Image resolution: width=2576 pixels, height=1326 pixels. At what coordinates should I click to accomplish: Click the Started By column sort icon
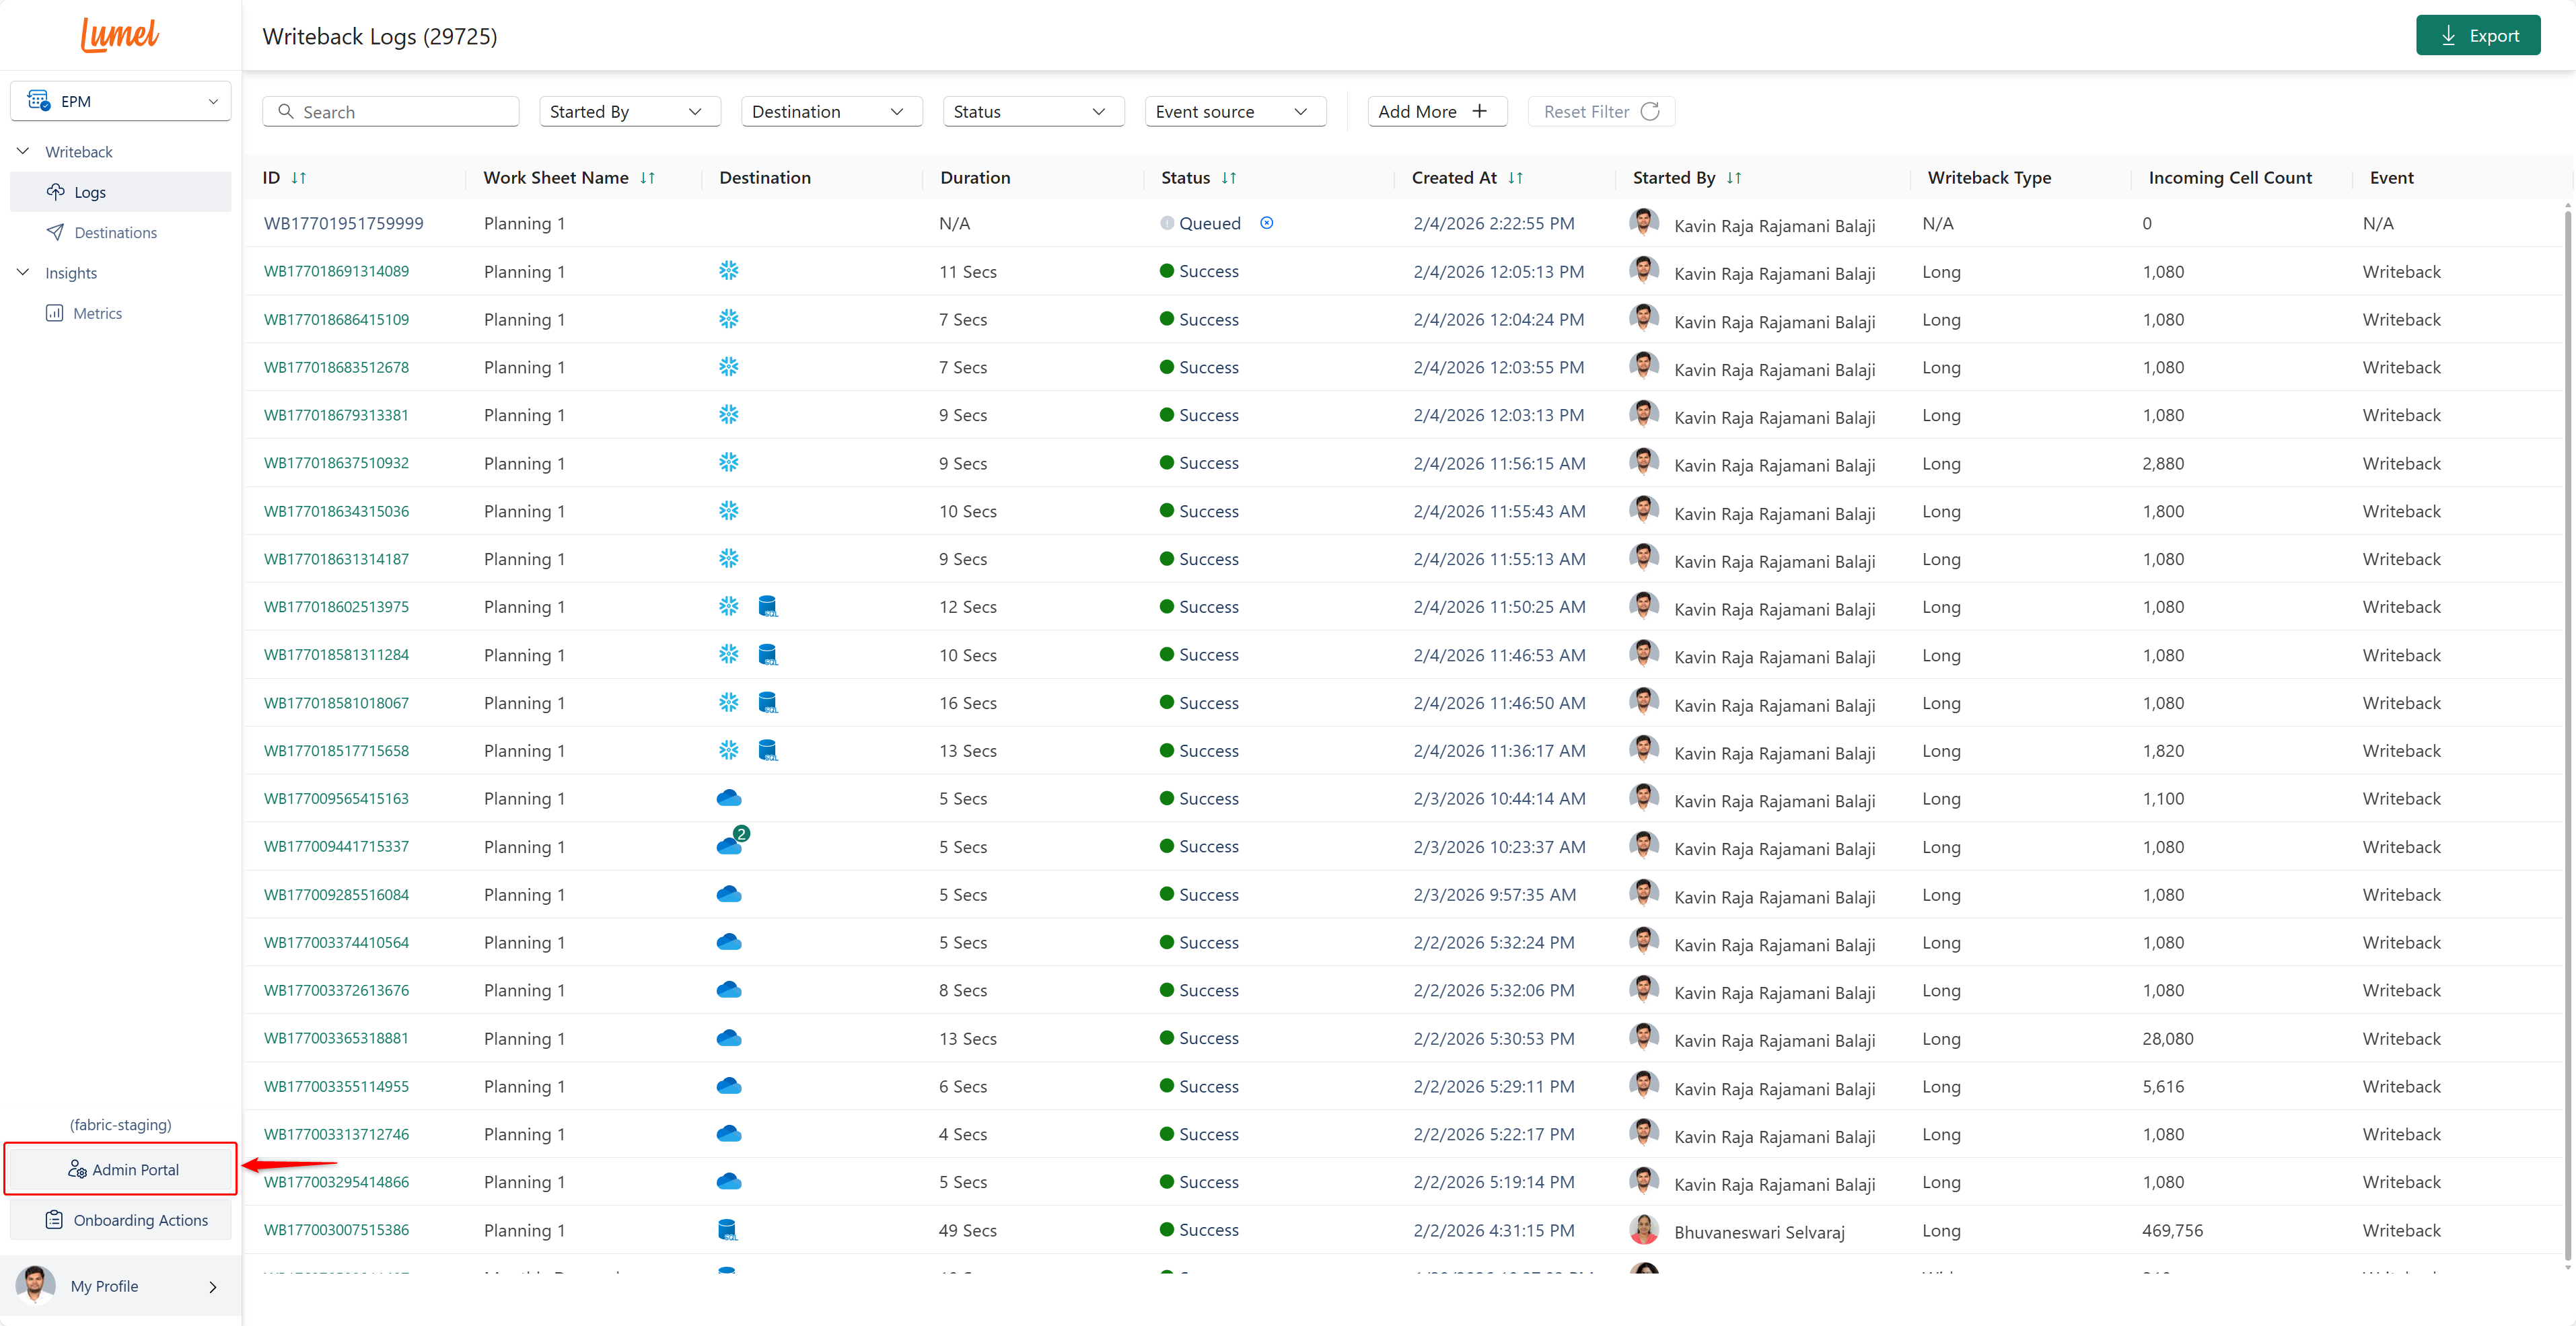point(1733,178)
